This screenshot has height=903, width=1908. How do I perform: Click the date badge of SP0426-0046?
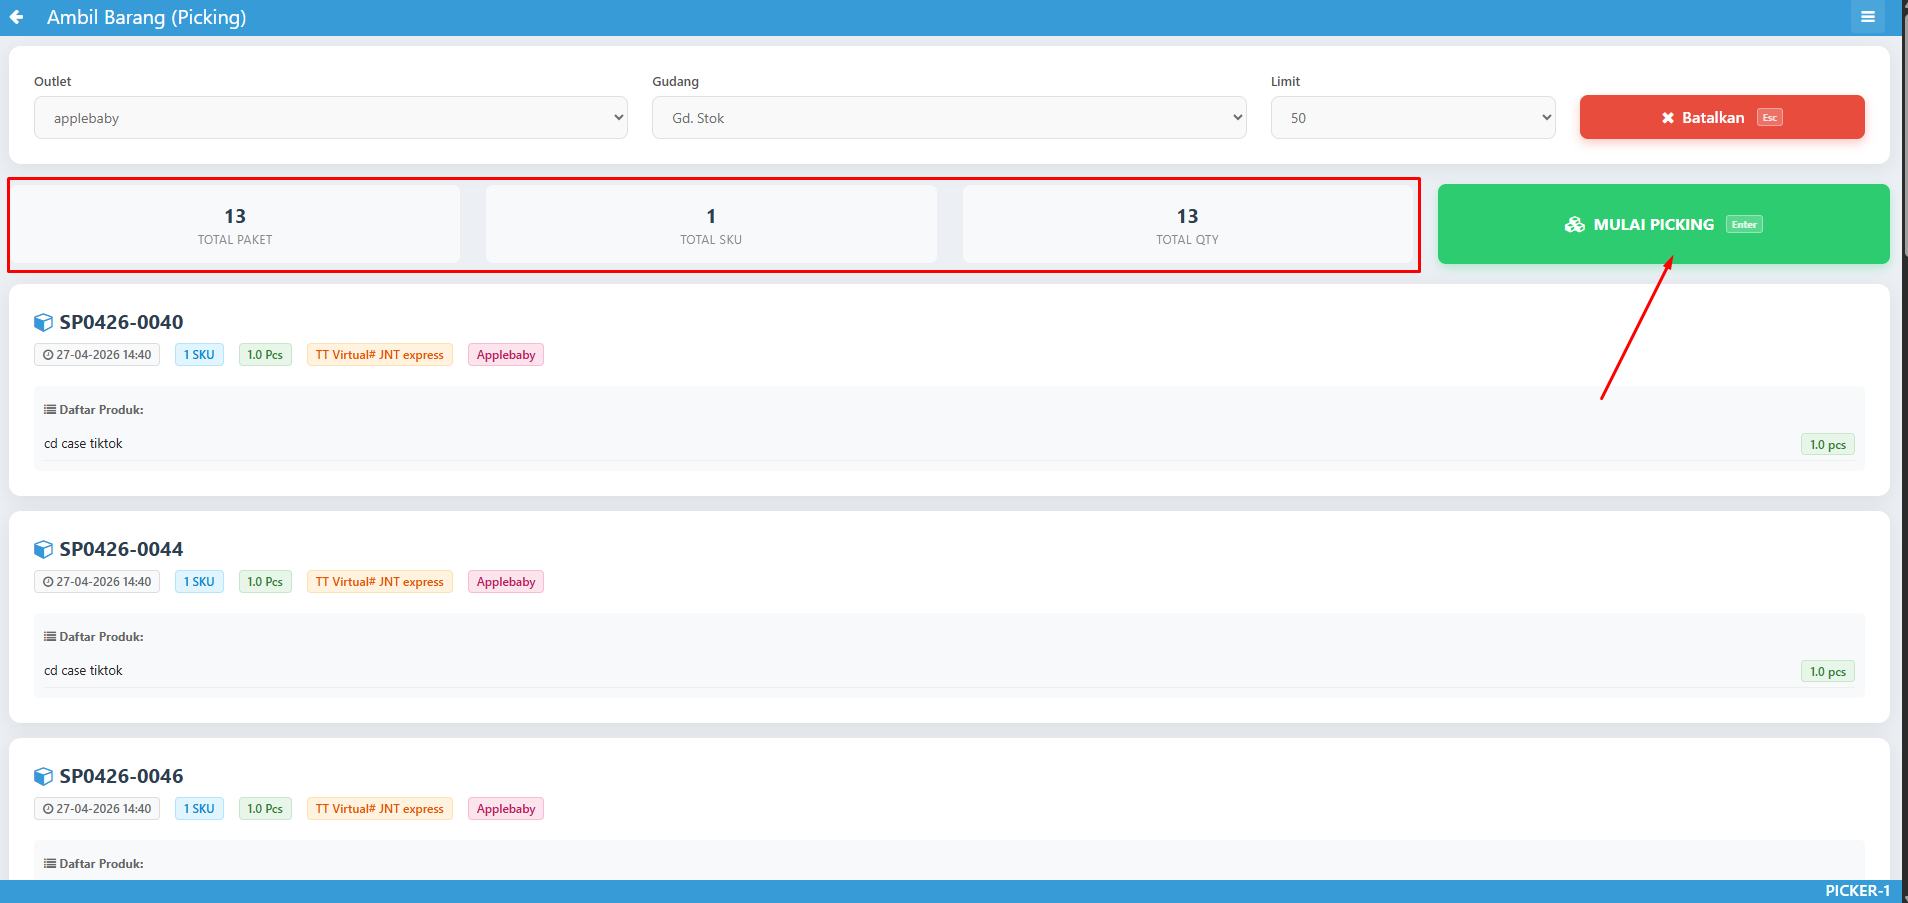point(97,809)
